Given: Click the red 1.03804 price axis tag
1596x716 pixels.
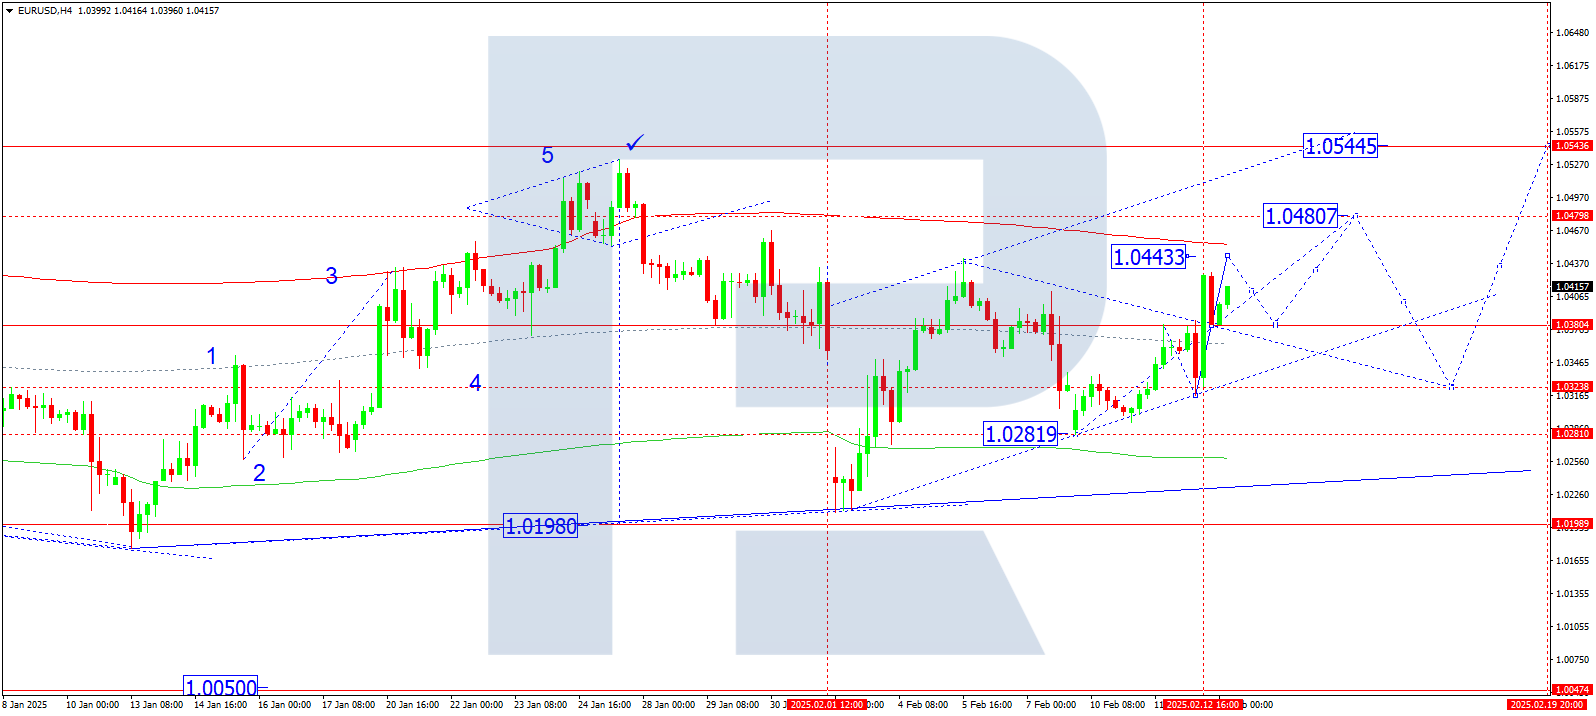Looking at the screenshot, I should (x=1572, y=325).
